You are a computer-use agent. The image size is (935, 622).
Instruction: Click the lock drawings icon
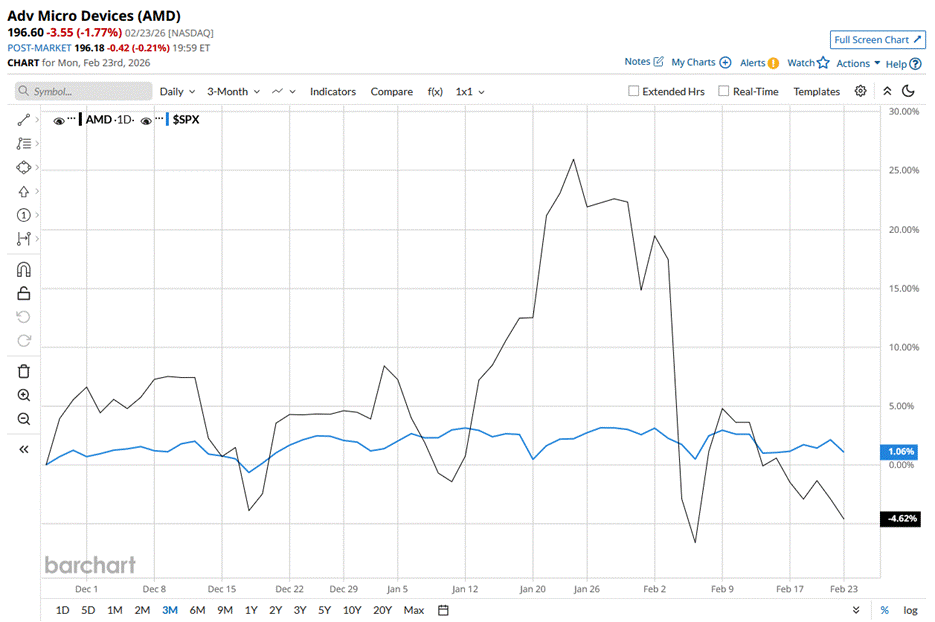pyautogui.click(x=24, y=293)
